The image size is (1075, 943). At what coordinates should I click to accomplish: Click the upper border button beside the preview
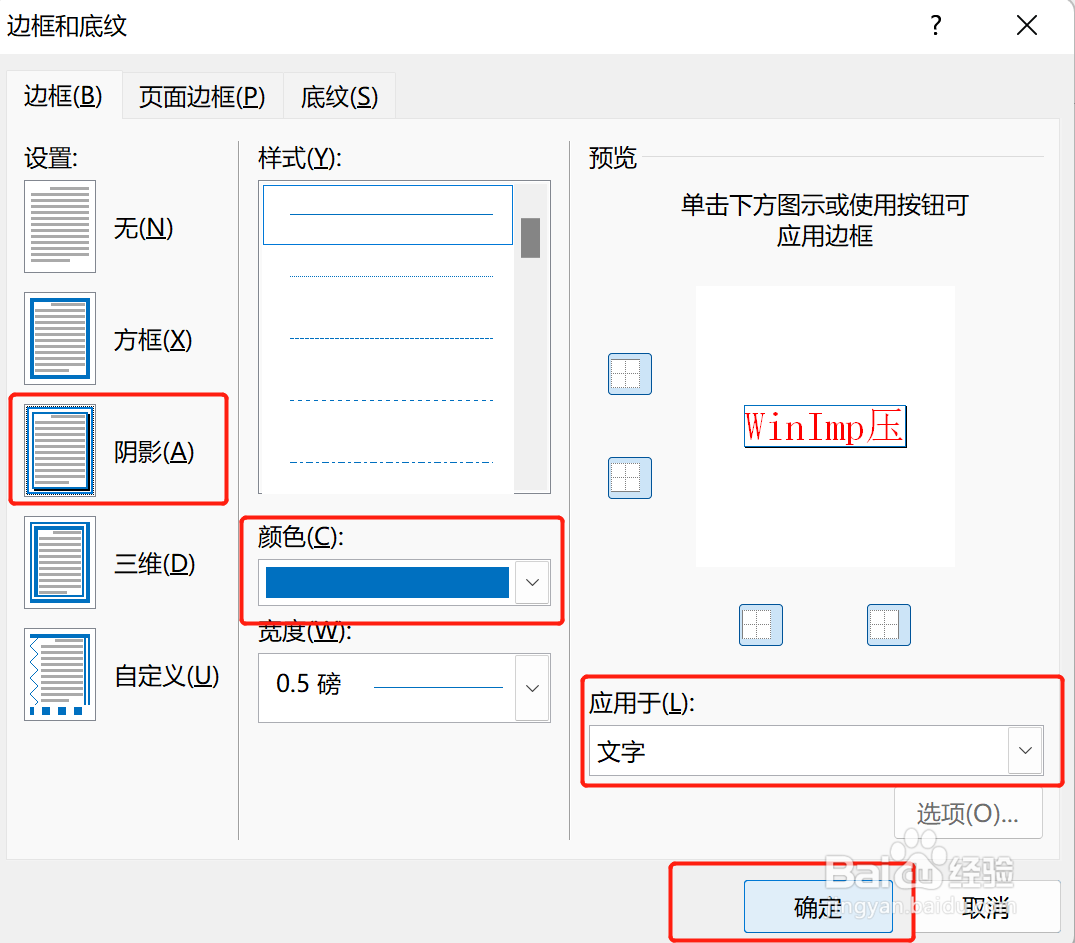pos(629,374)
